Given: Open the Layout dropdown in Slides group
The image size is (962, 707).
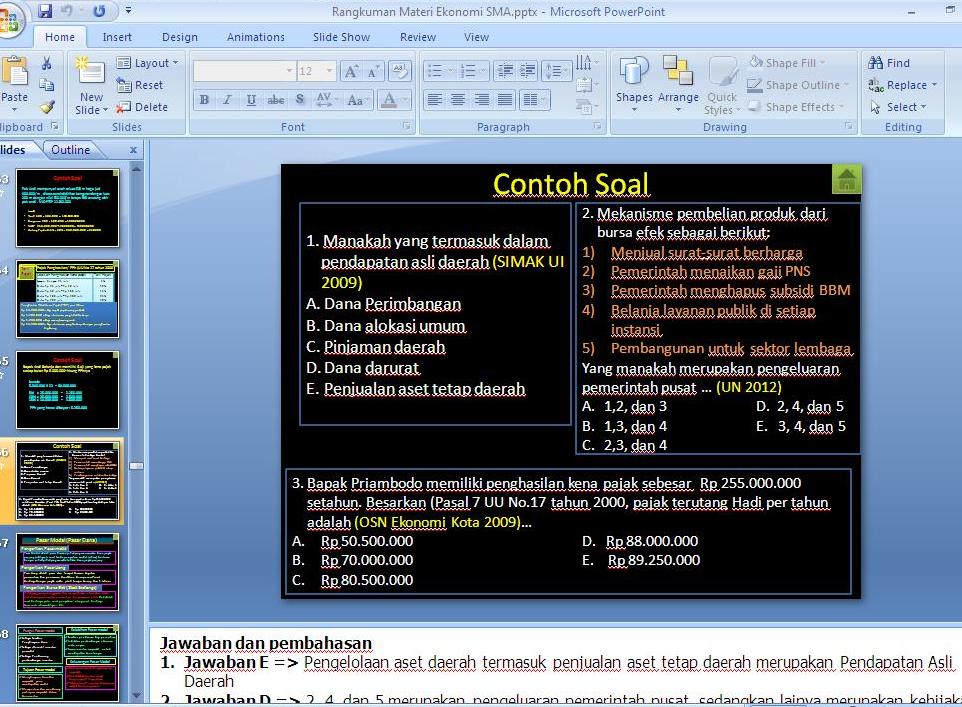Looking at the screenshot, I should pos(148,62).
